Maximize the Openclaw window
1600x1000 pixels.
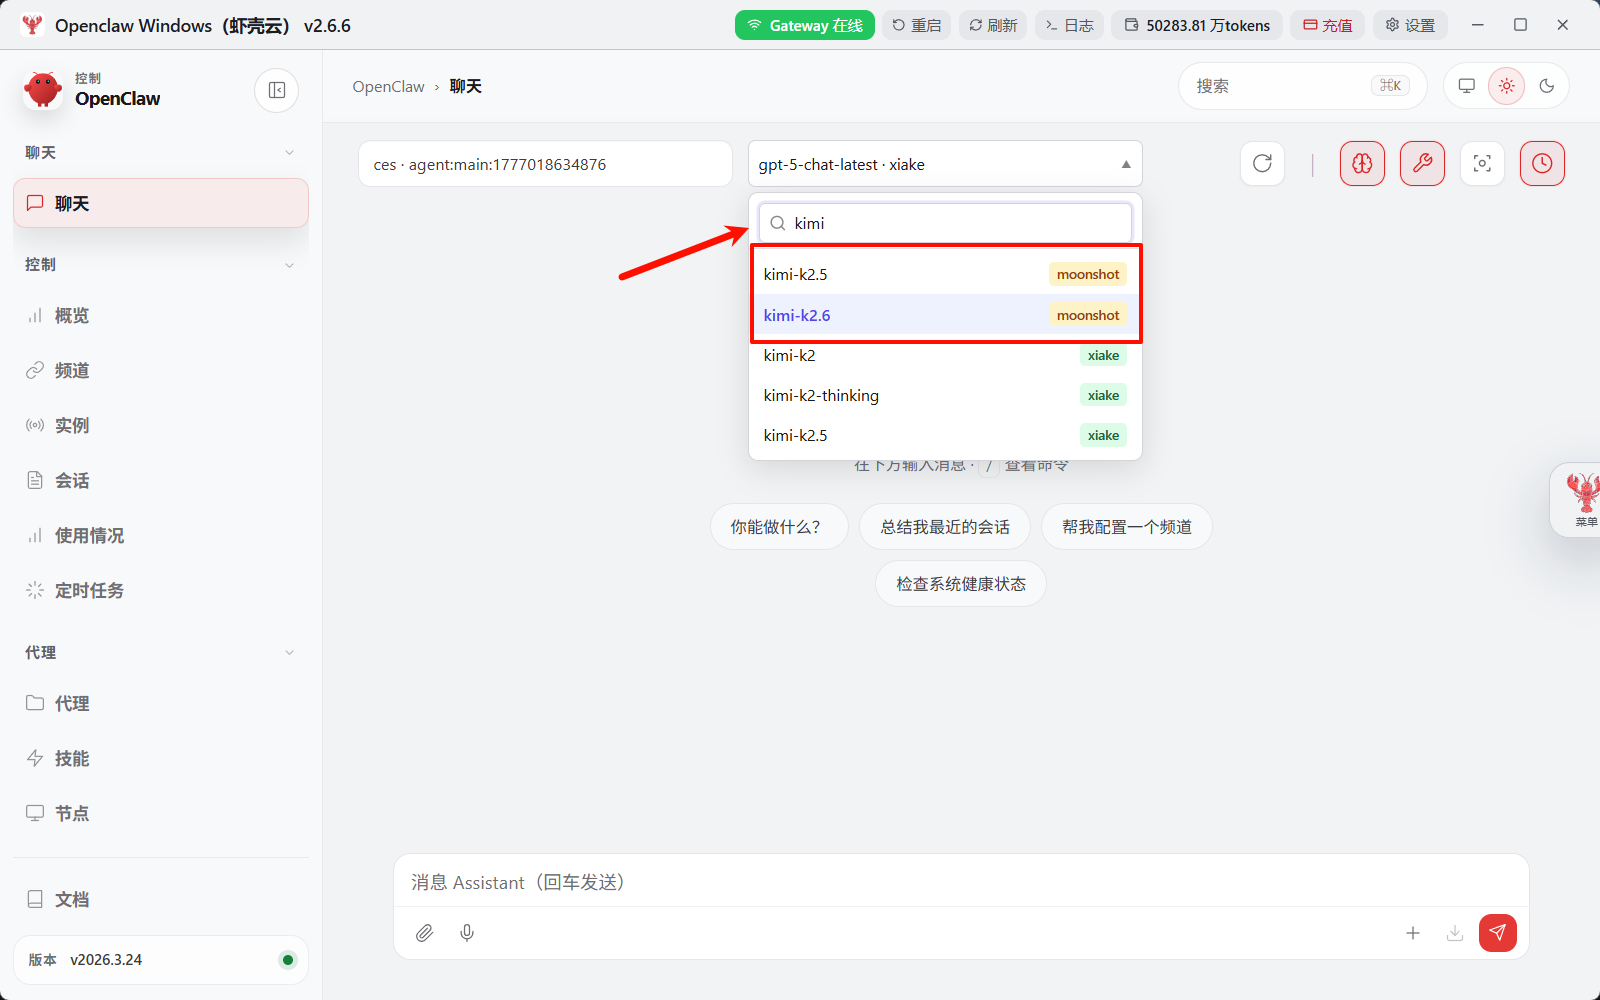[x=1520, y=25]
